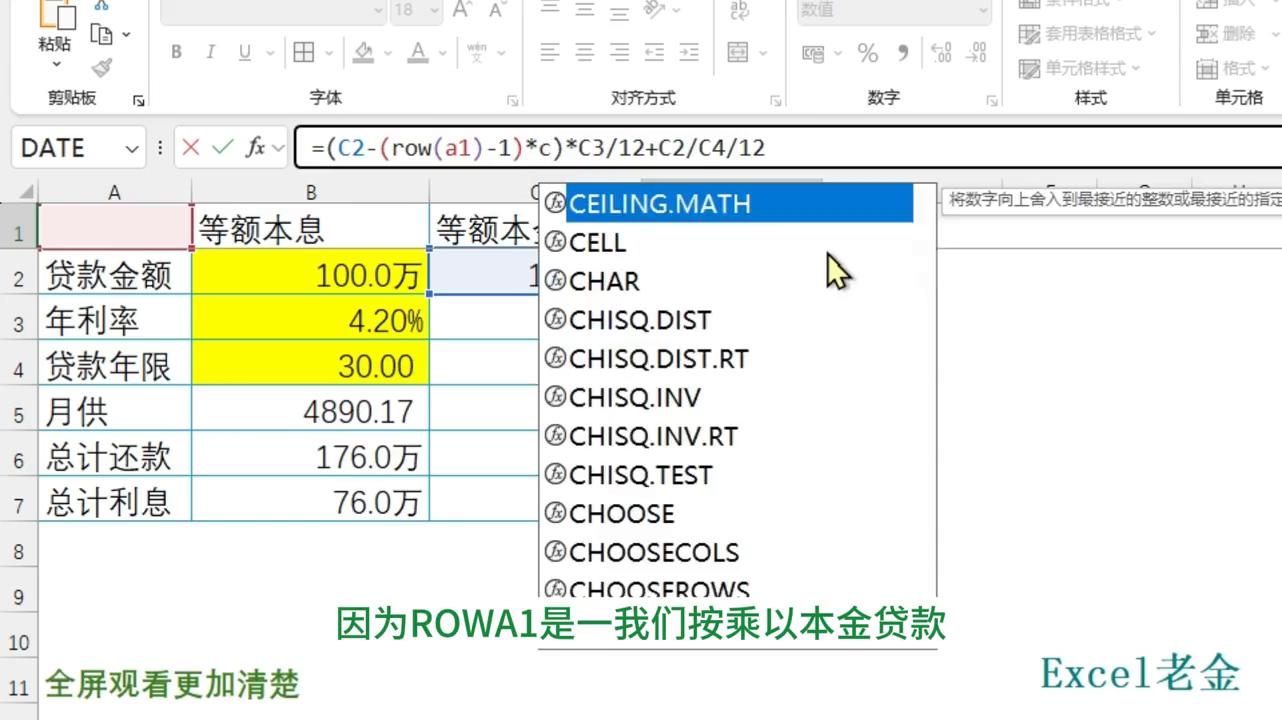The width and height of the screenshot is (1282, 720).
Task: Click the Insert Function fx icon
Action: coord(257,147)
